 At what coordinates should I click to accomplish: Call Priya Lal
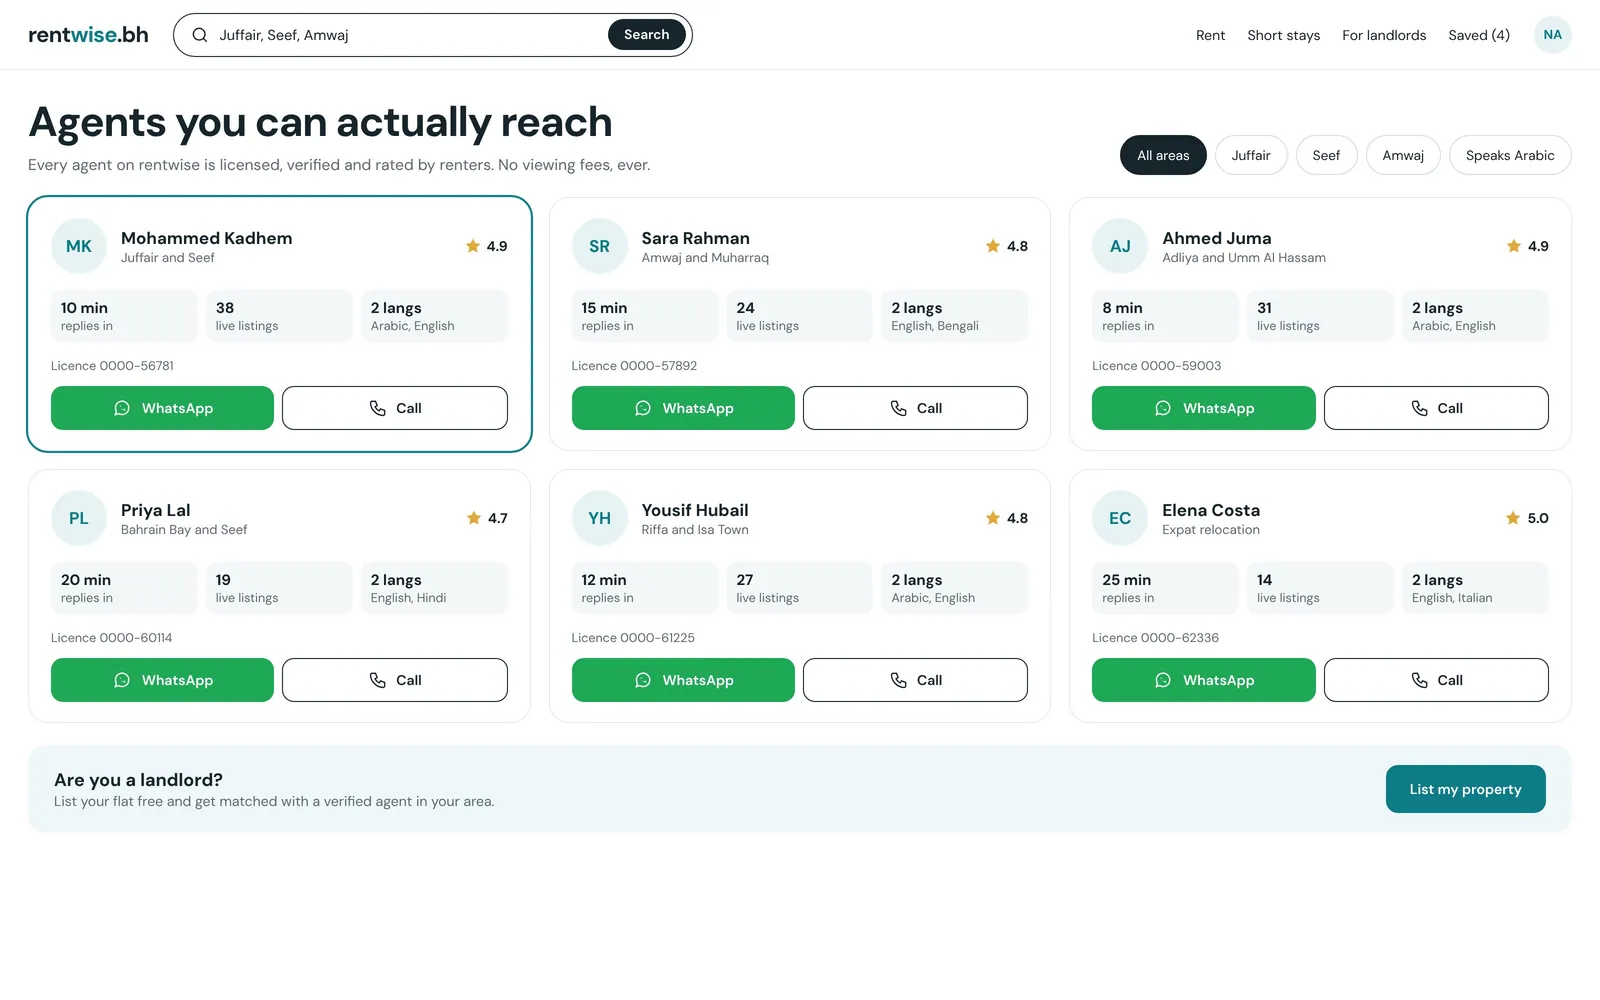click(x=395, y=680)
